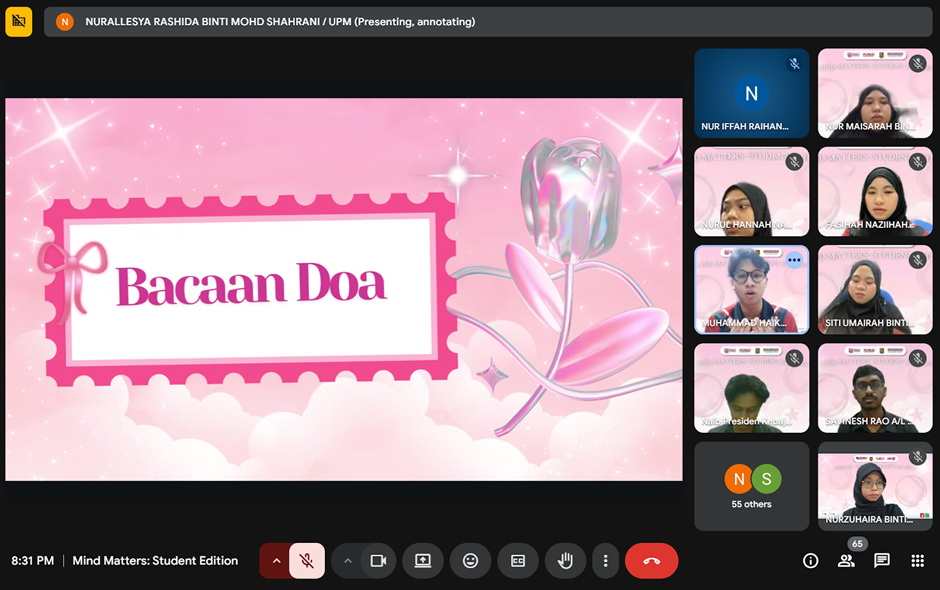Open more options three-dot menu
940x590 pixels.
605,561
